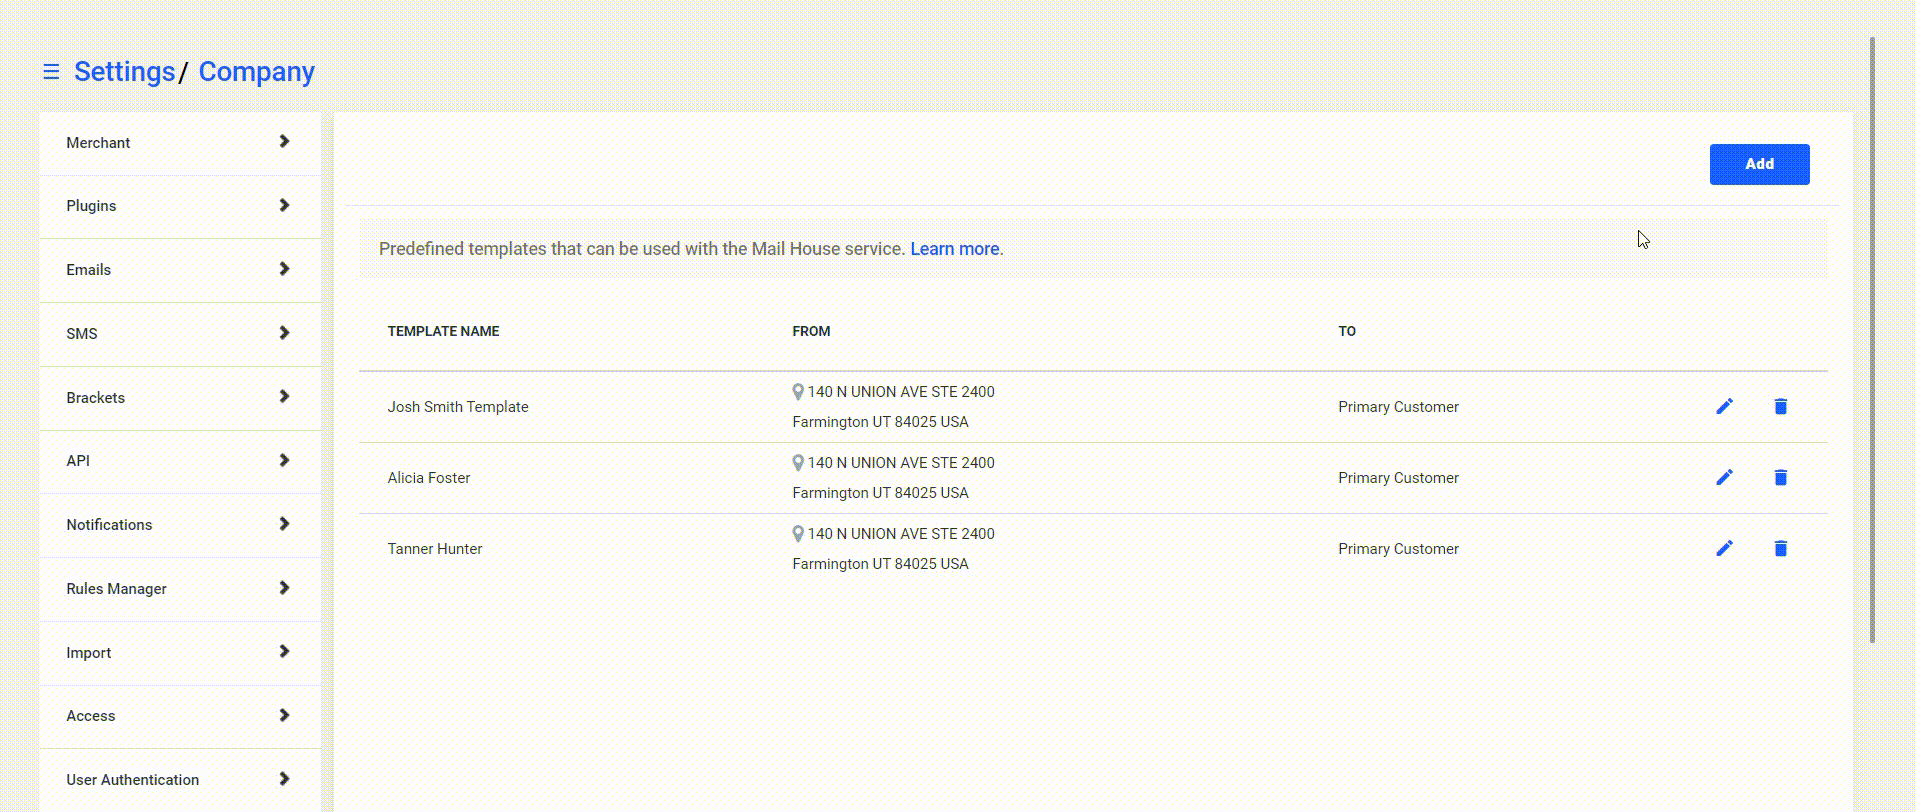The width and height of the screenshot is (1916, 812).
Task: Click Primary Customer in Alicia Foster row
Action: 1398,478
